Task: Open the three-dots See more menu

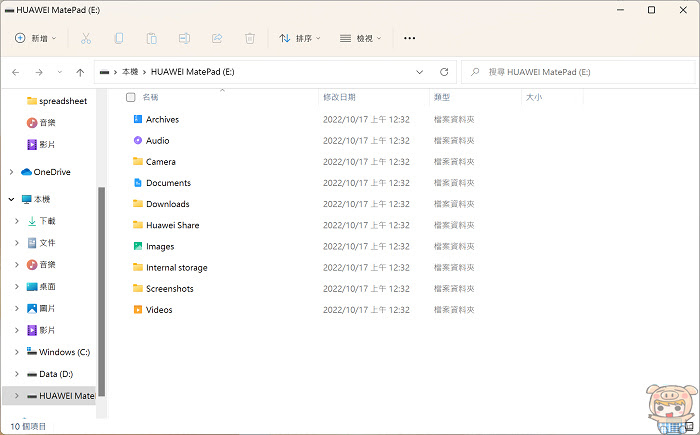Action: click(x=409, y=38)
